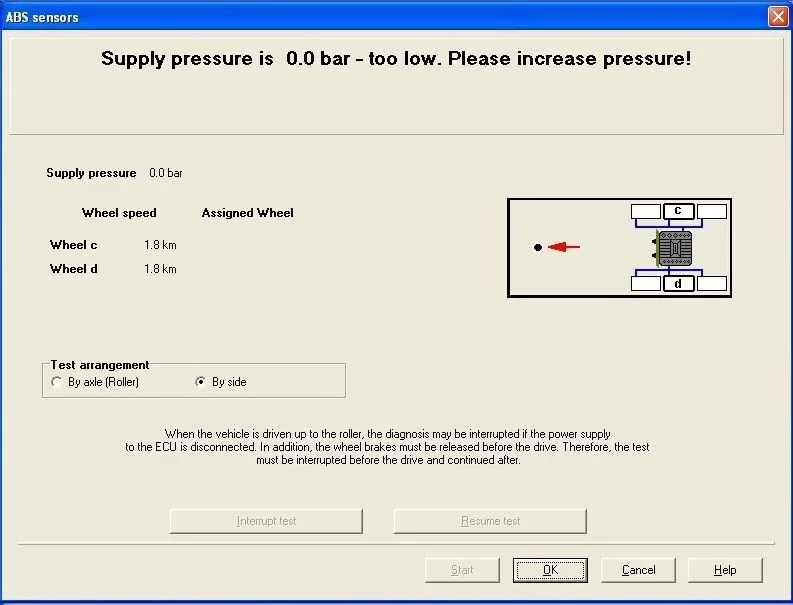Click the Start button
Screen dimensions: 793x605
point(462,570)
